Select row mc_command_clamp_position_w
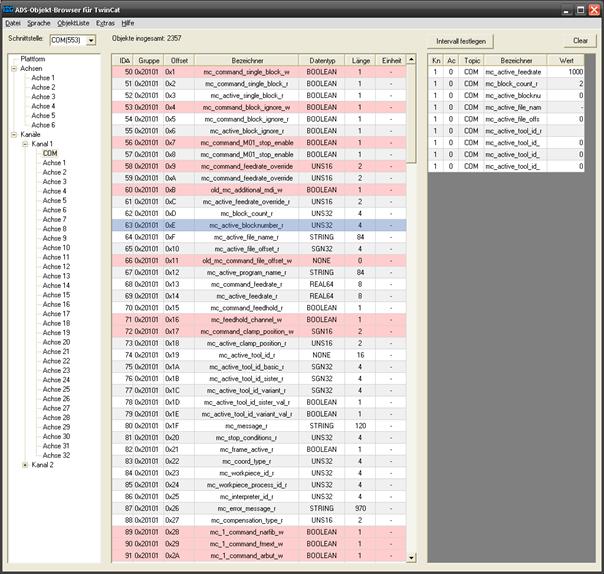This screenshot has height=574, width=604. click(259, 332)
